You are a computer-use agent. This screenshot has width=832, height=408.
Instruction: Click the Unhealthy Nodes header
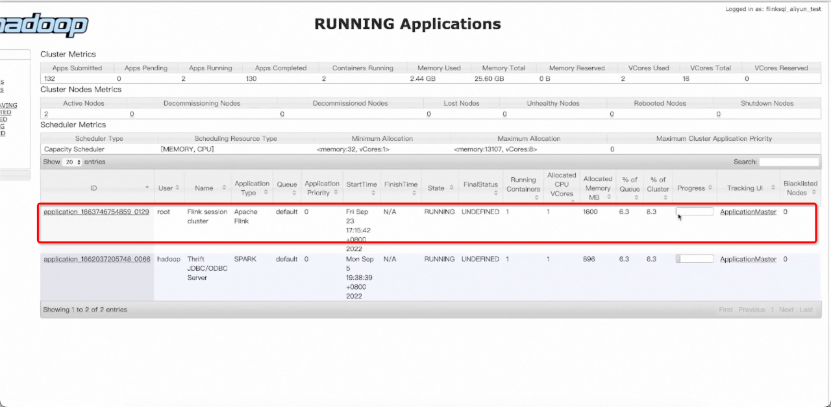553,103
